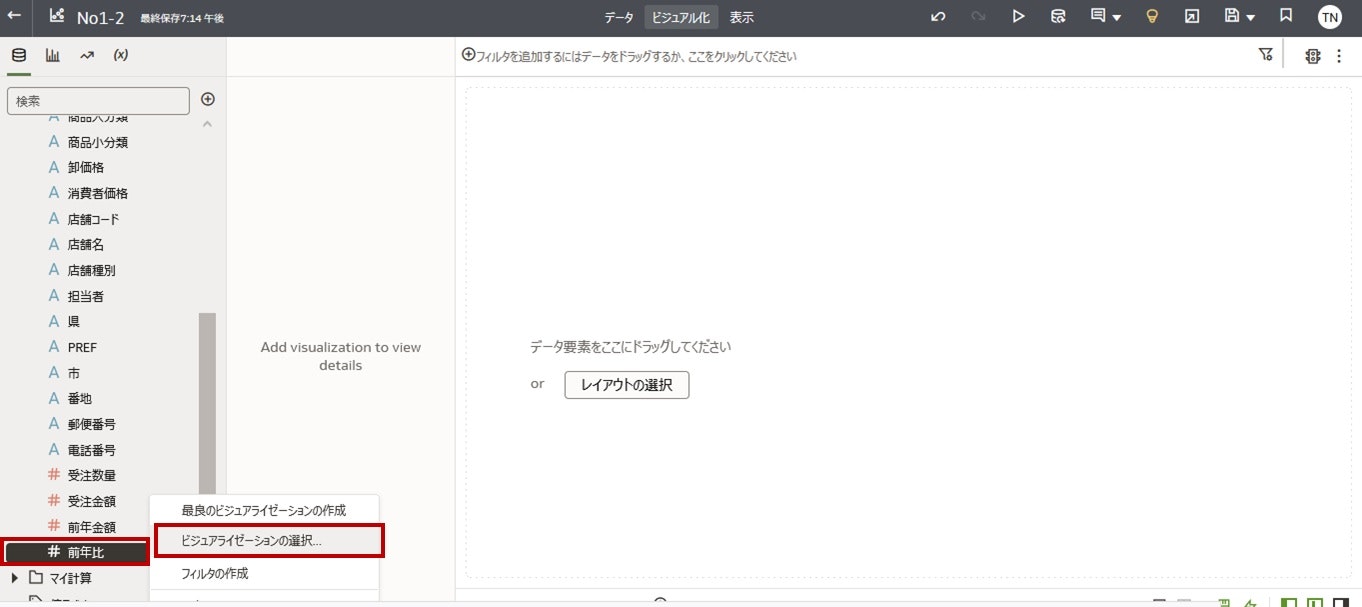
Task: Click the filter bar settings funnel icon
Action: [1266, 55]
